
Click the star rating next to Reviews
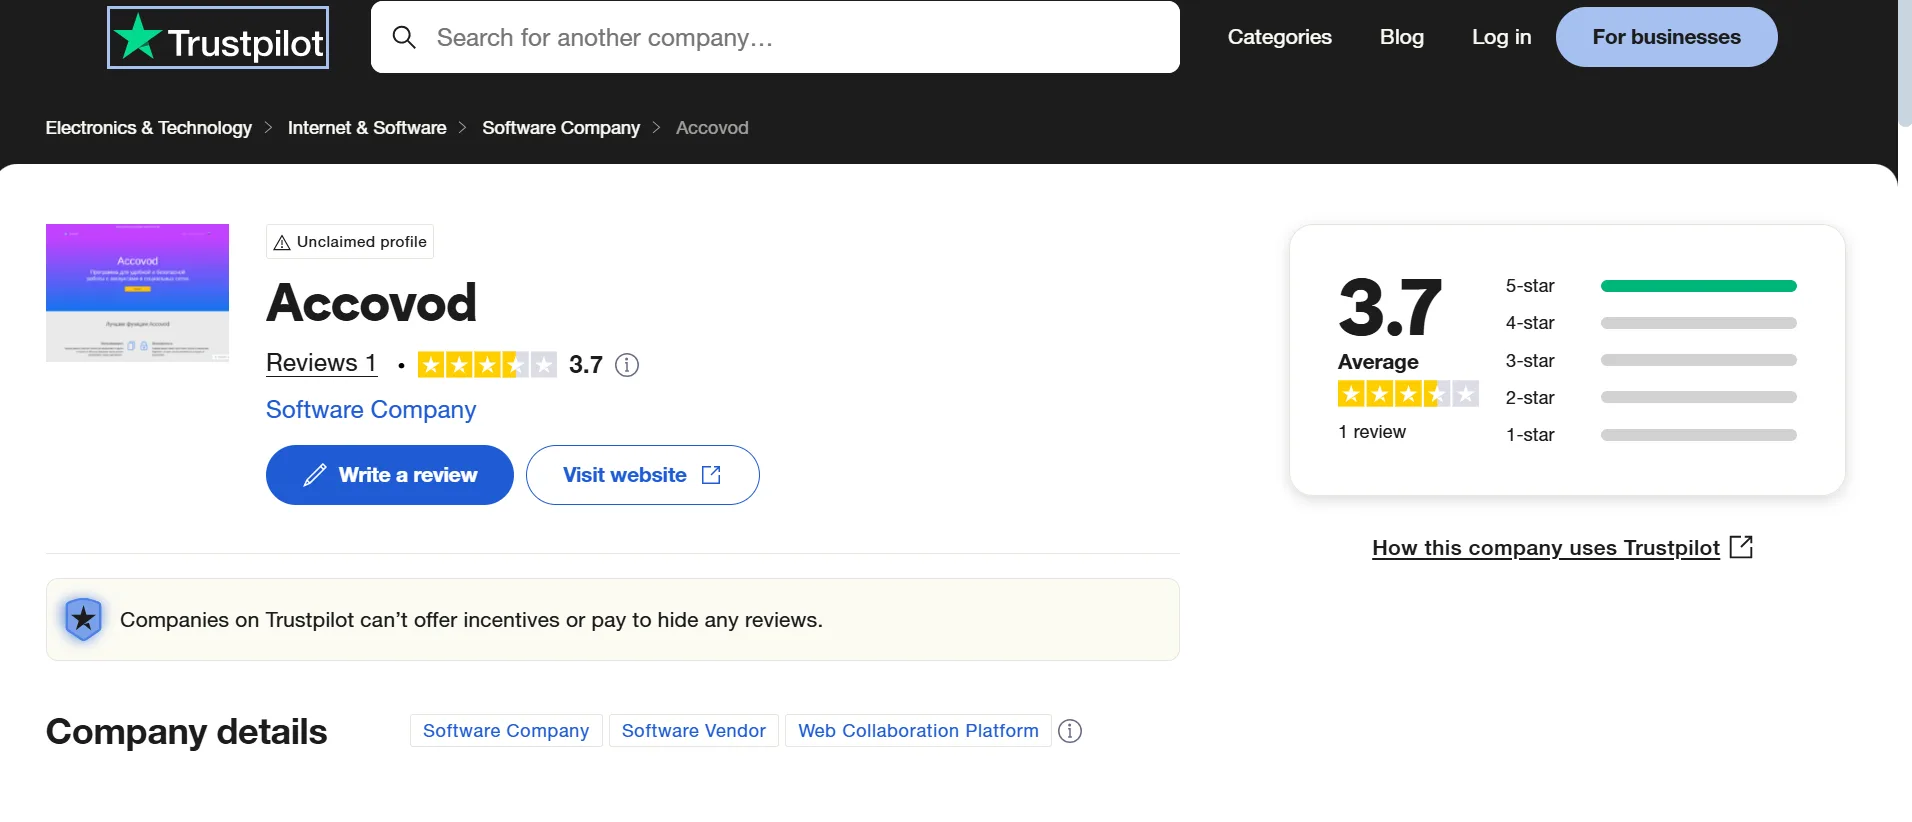487,365
